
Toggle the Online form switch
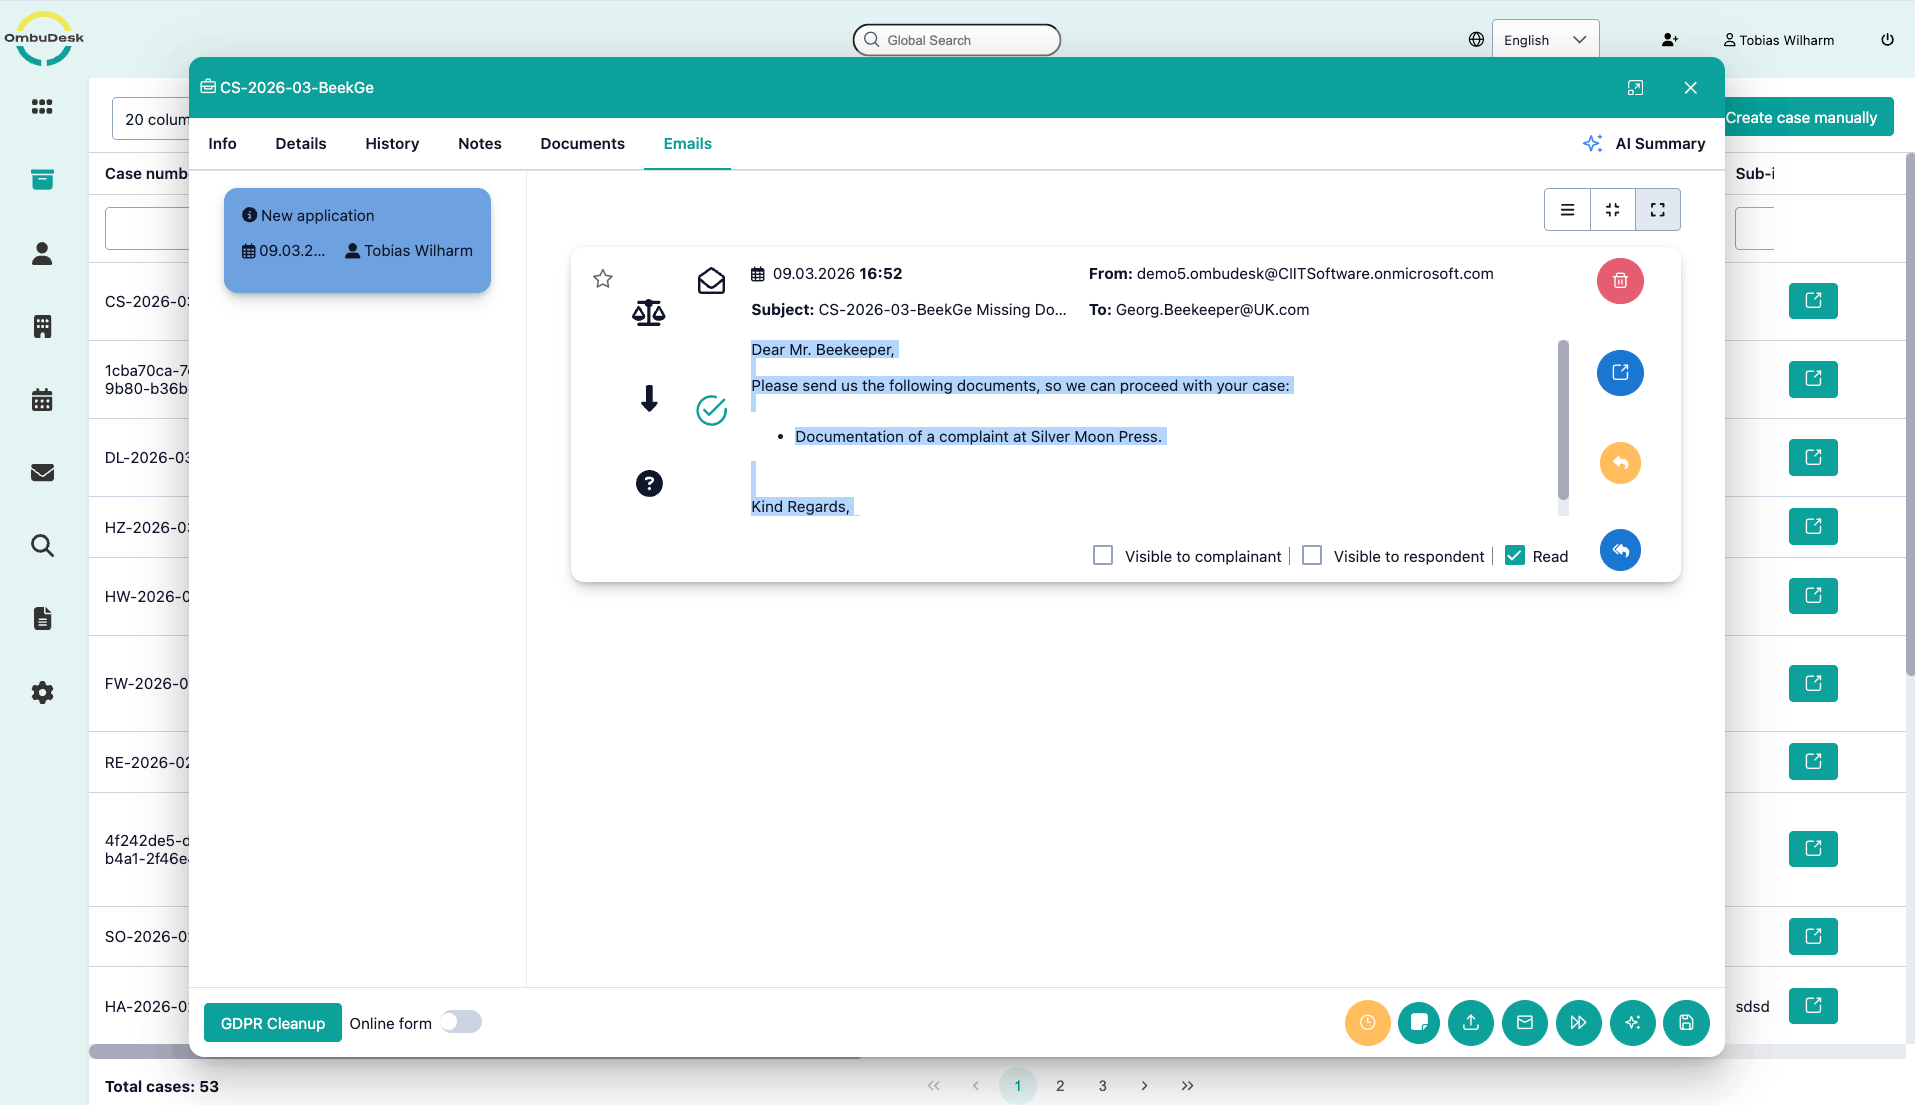point(461,1022)
